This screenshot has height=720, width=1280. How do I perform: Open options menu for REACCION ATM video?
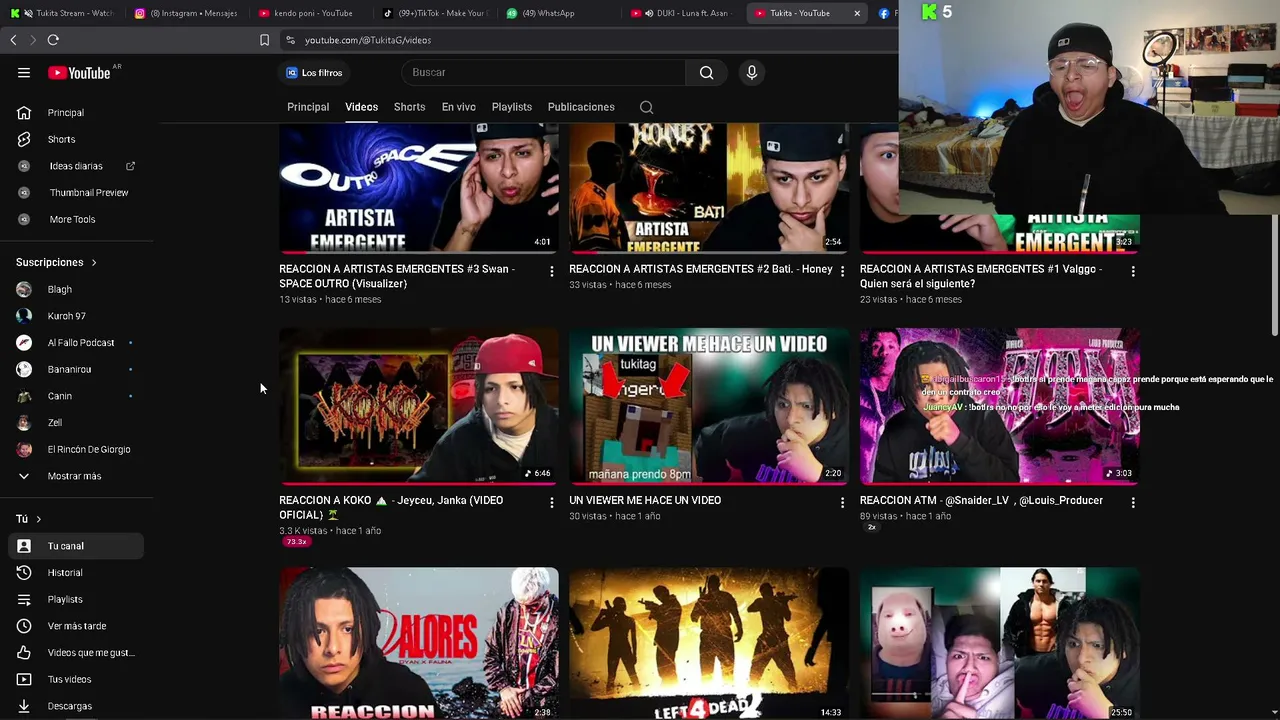pos(1132,502)
